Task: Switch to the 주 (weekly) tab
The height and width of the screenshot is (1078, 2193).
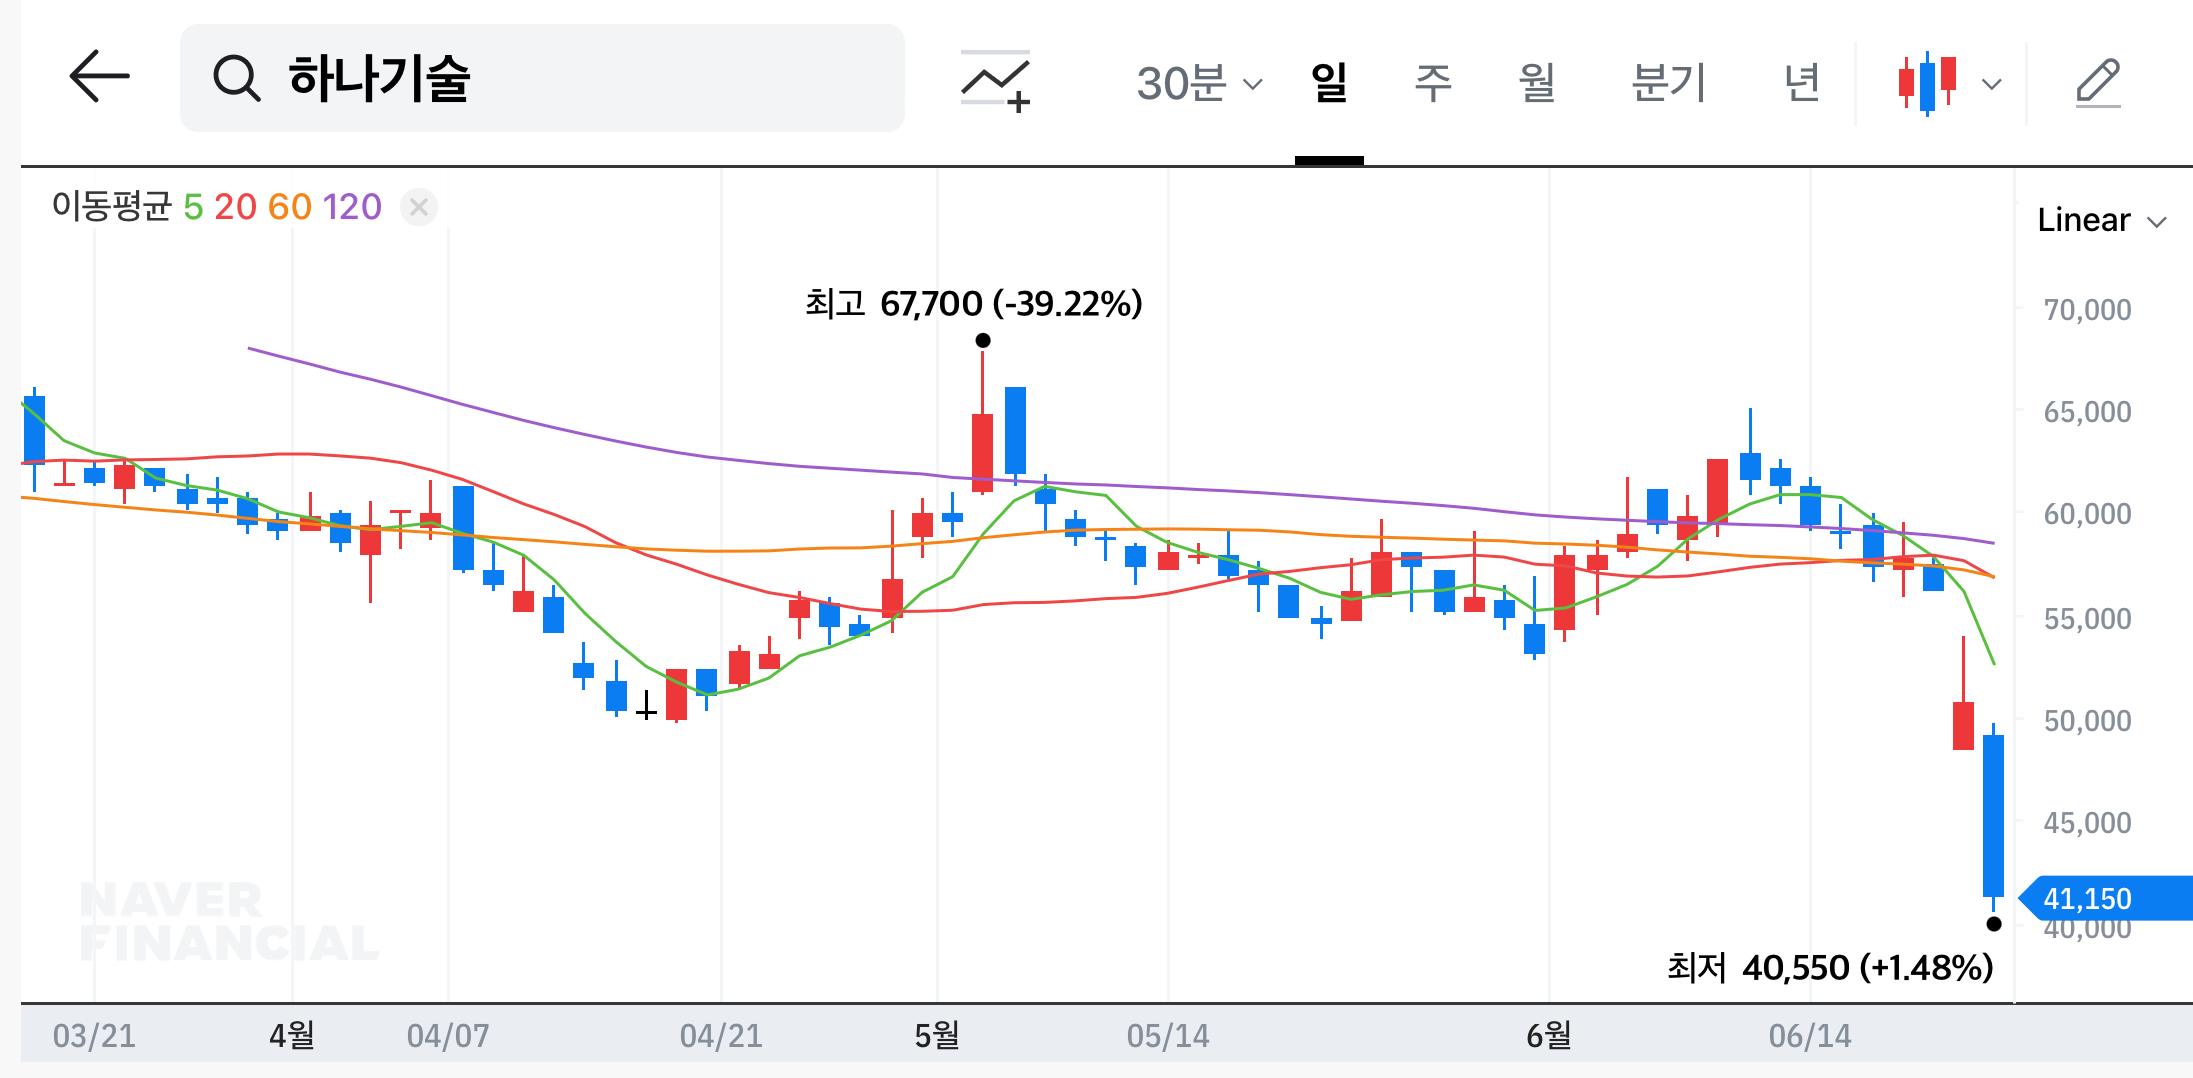Action: (x=1432, y=83)
